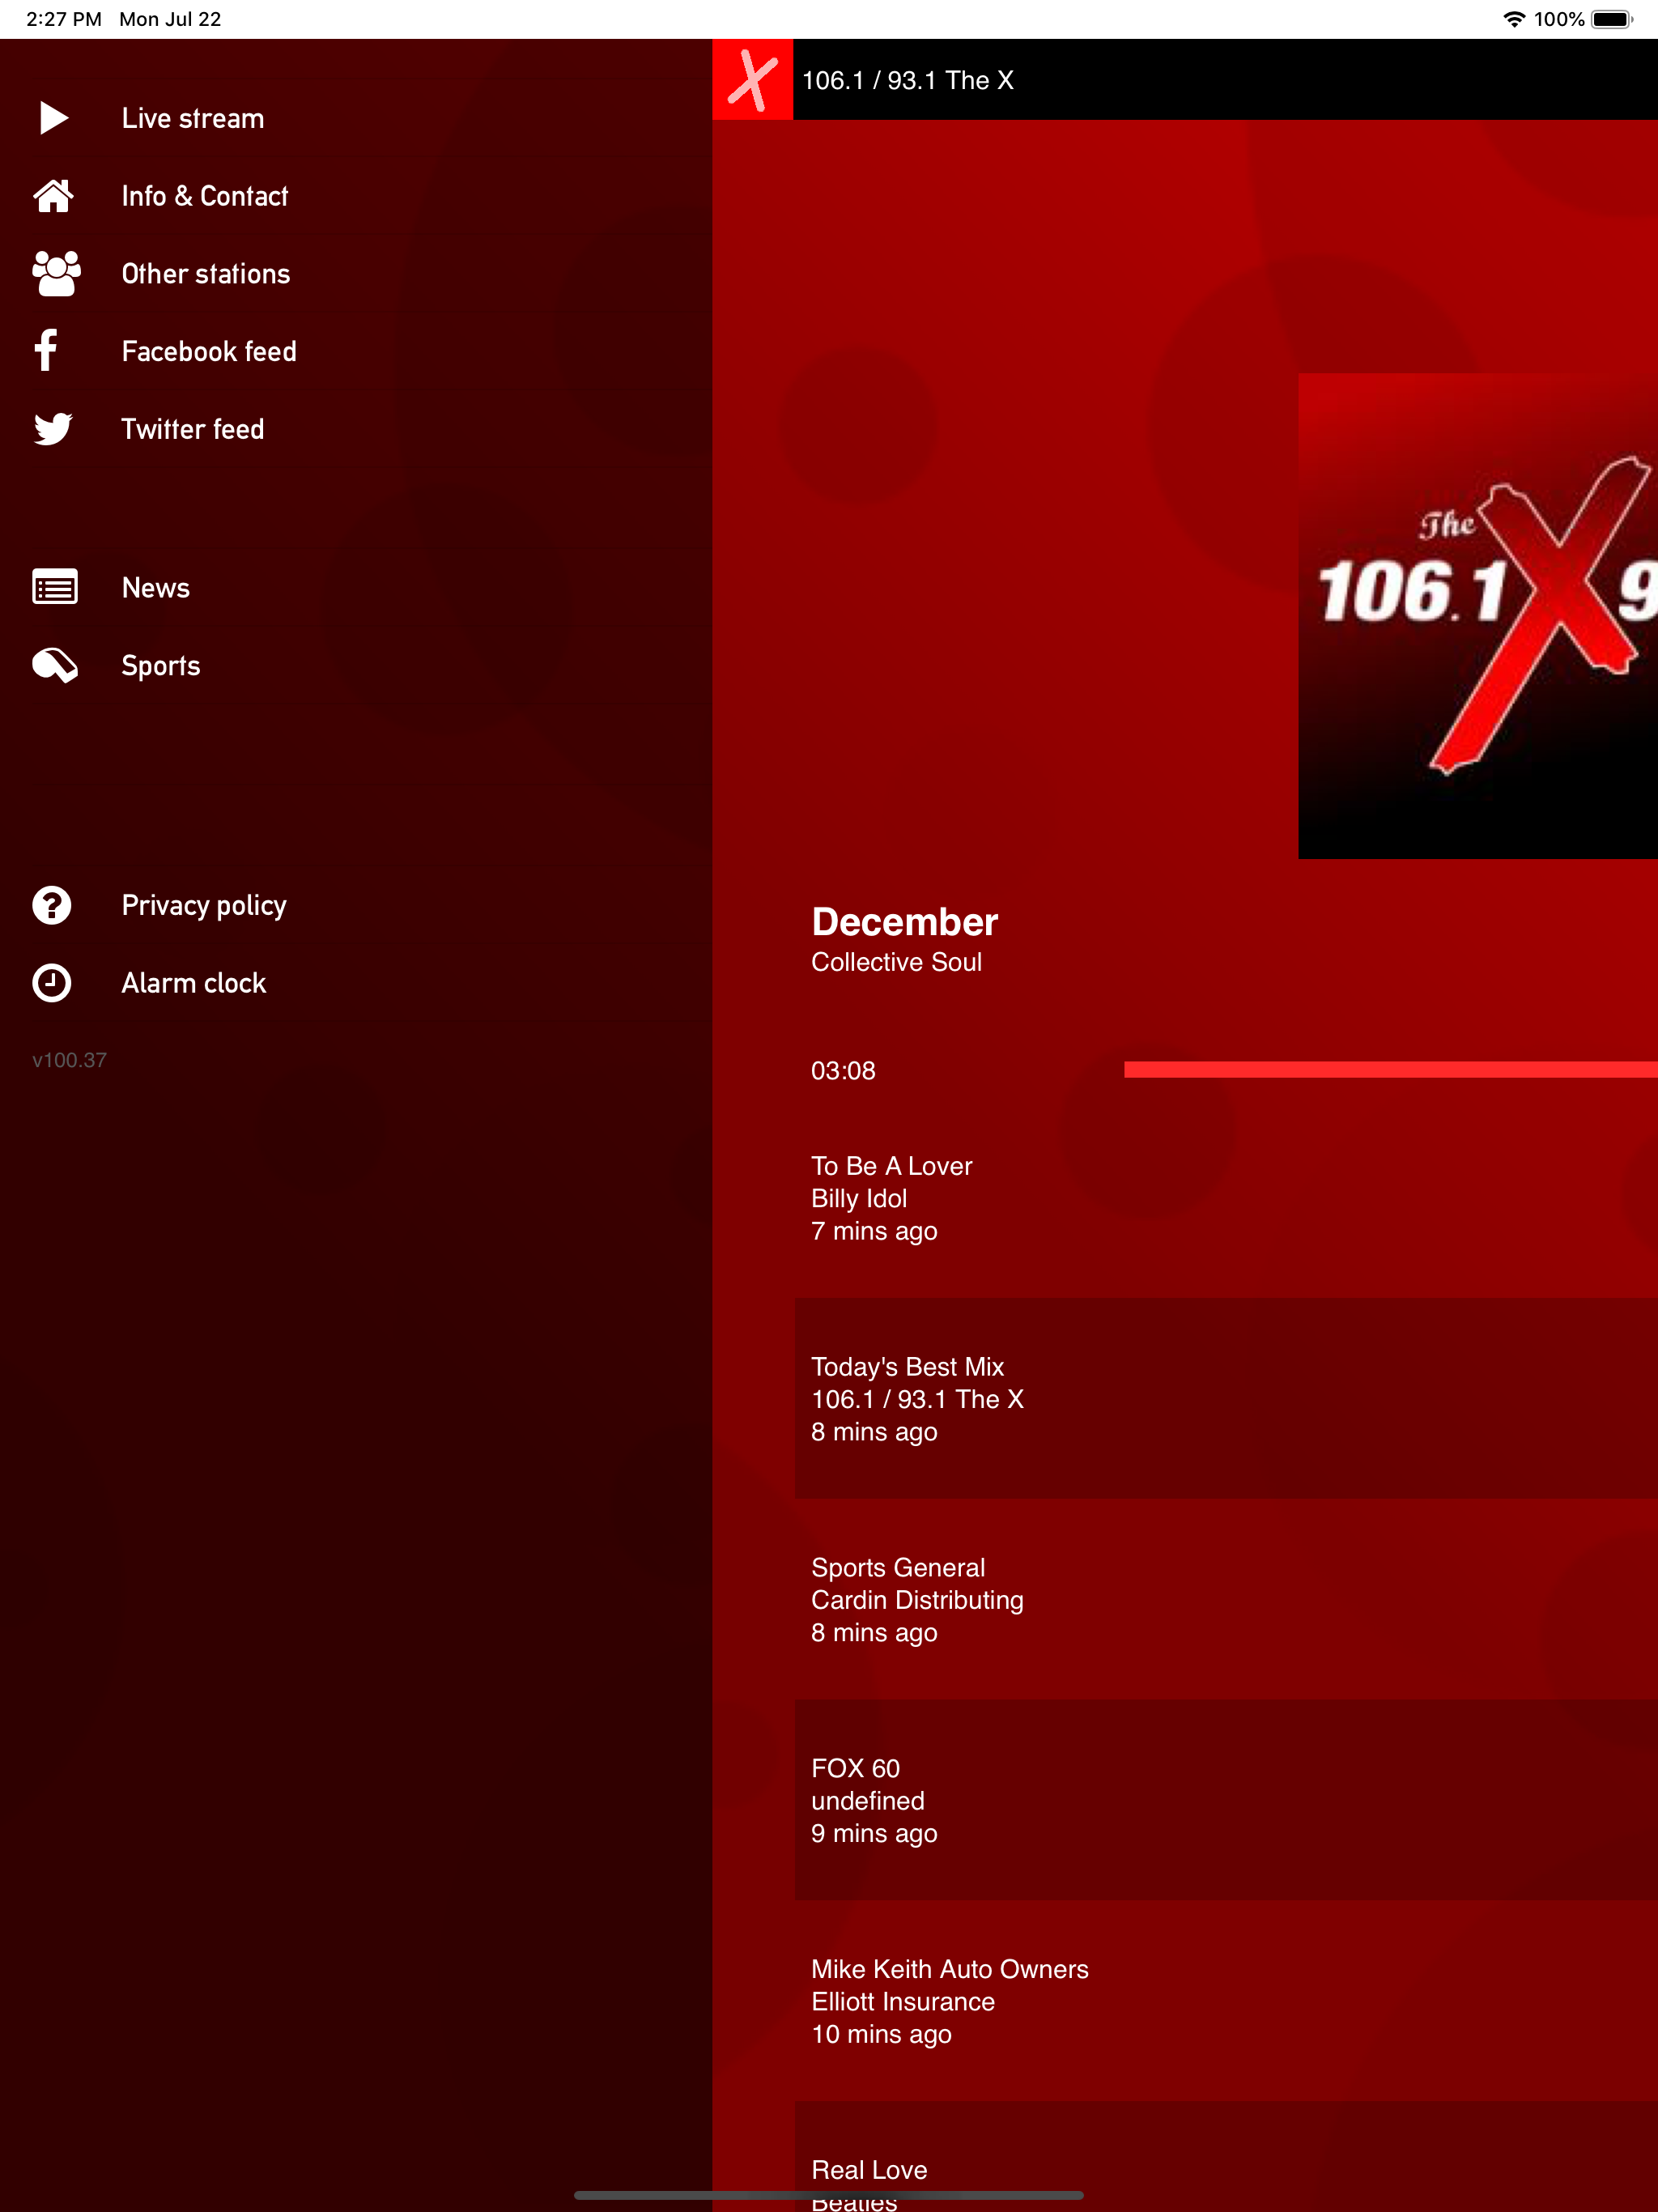Tap the Alarm clock icon
The width and height of the screenshot is (1658, 2212).
click(x=52, y=983)
